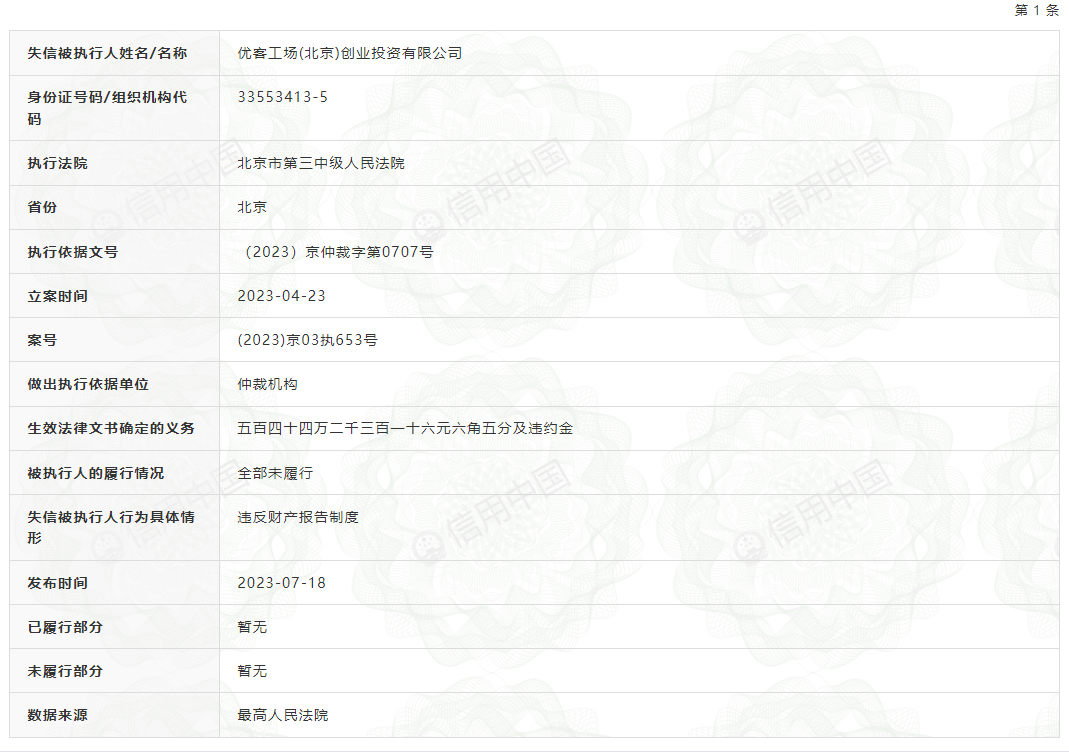This screenshot has width=1069, height=752.
Task: Click '暂无' in the 已履行部分 row
Action: point(252,627)
